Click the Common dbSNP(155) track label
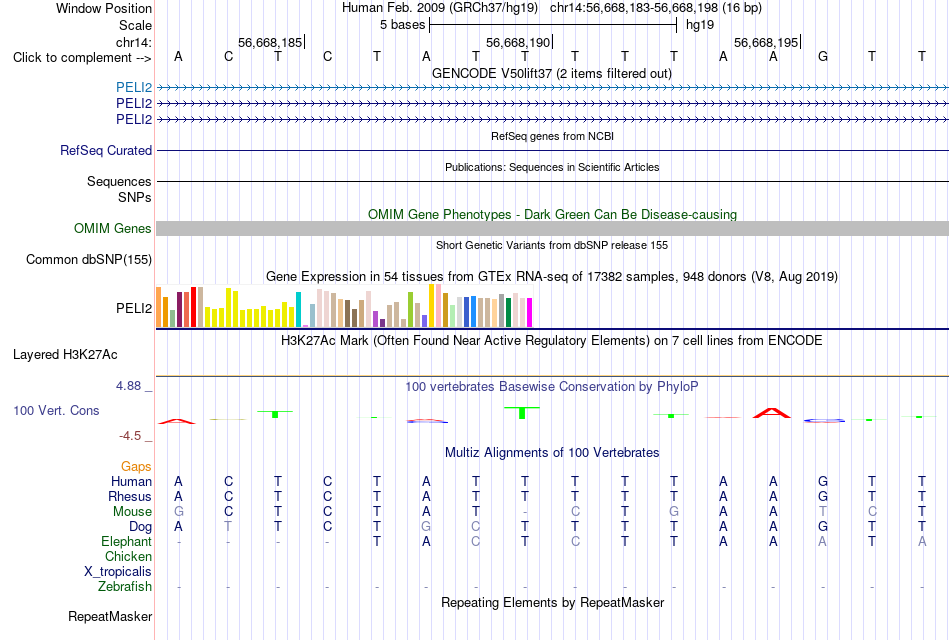The height and width of the screenshot is (640, 950). pyautogui.click(x=88, y=259)
